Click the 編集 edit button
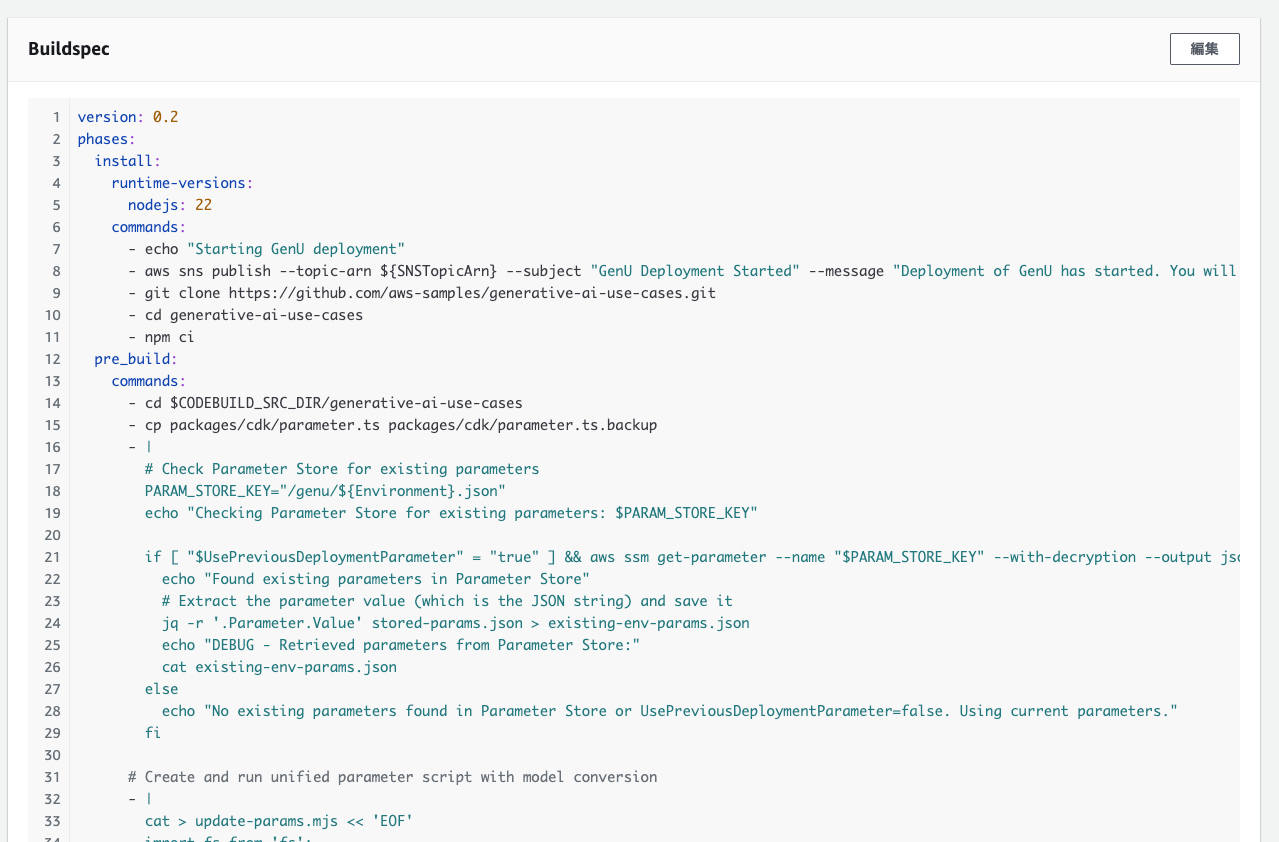 click(x=1204, y=49)
